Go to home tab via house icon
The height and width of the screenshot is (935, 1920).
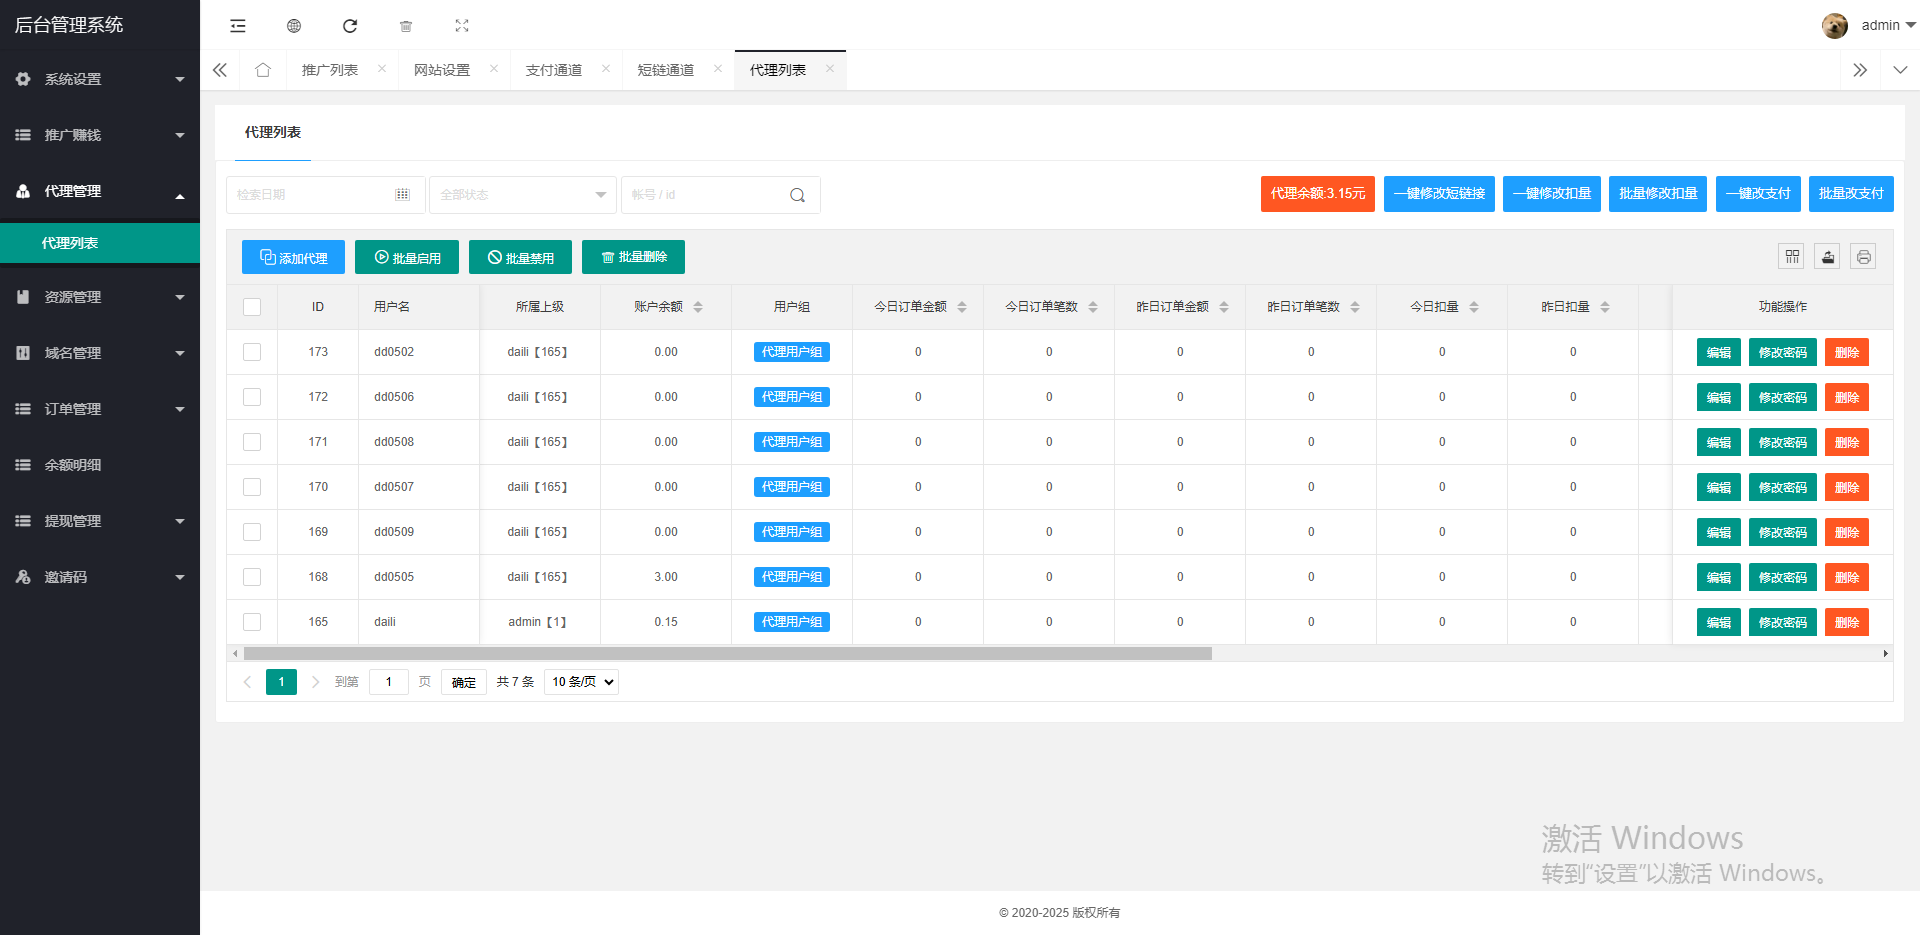point(263,70)
